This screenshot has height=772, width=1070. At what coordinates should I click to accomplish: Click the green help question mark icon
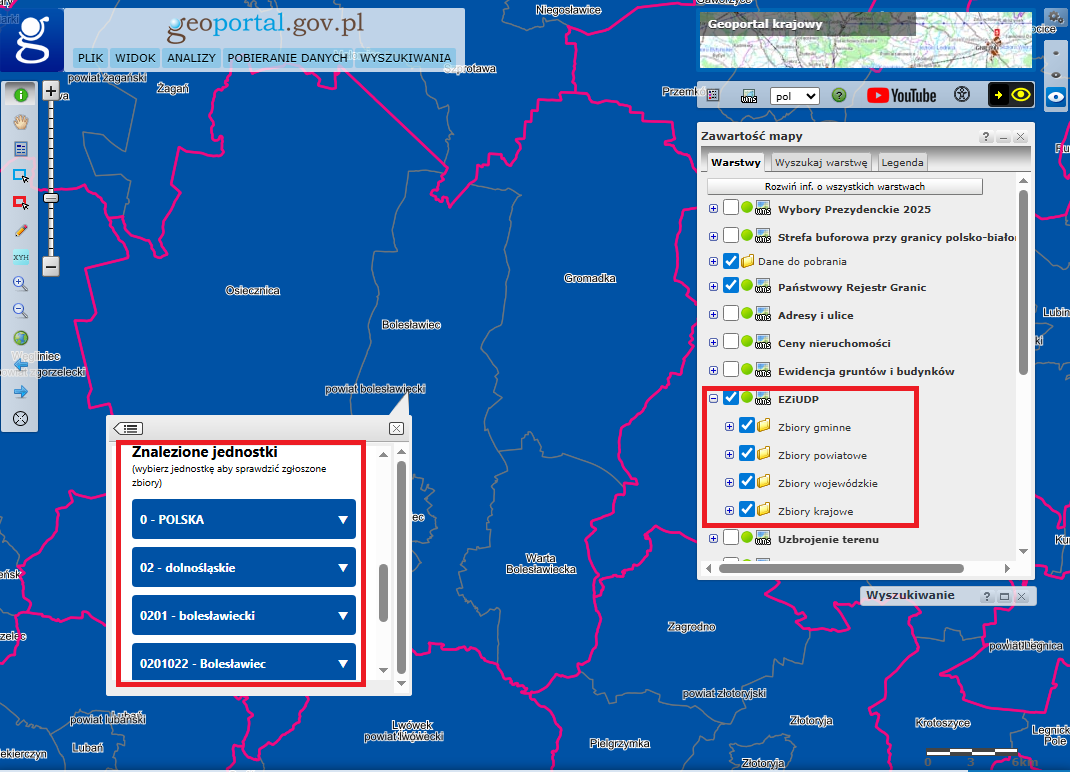point(839,96)
